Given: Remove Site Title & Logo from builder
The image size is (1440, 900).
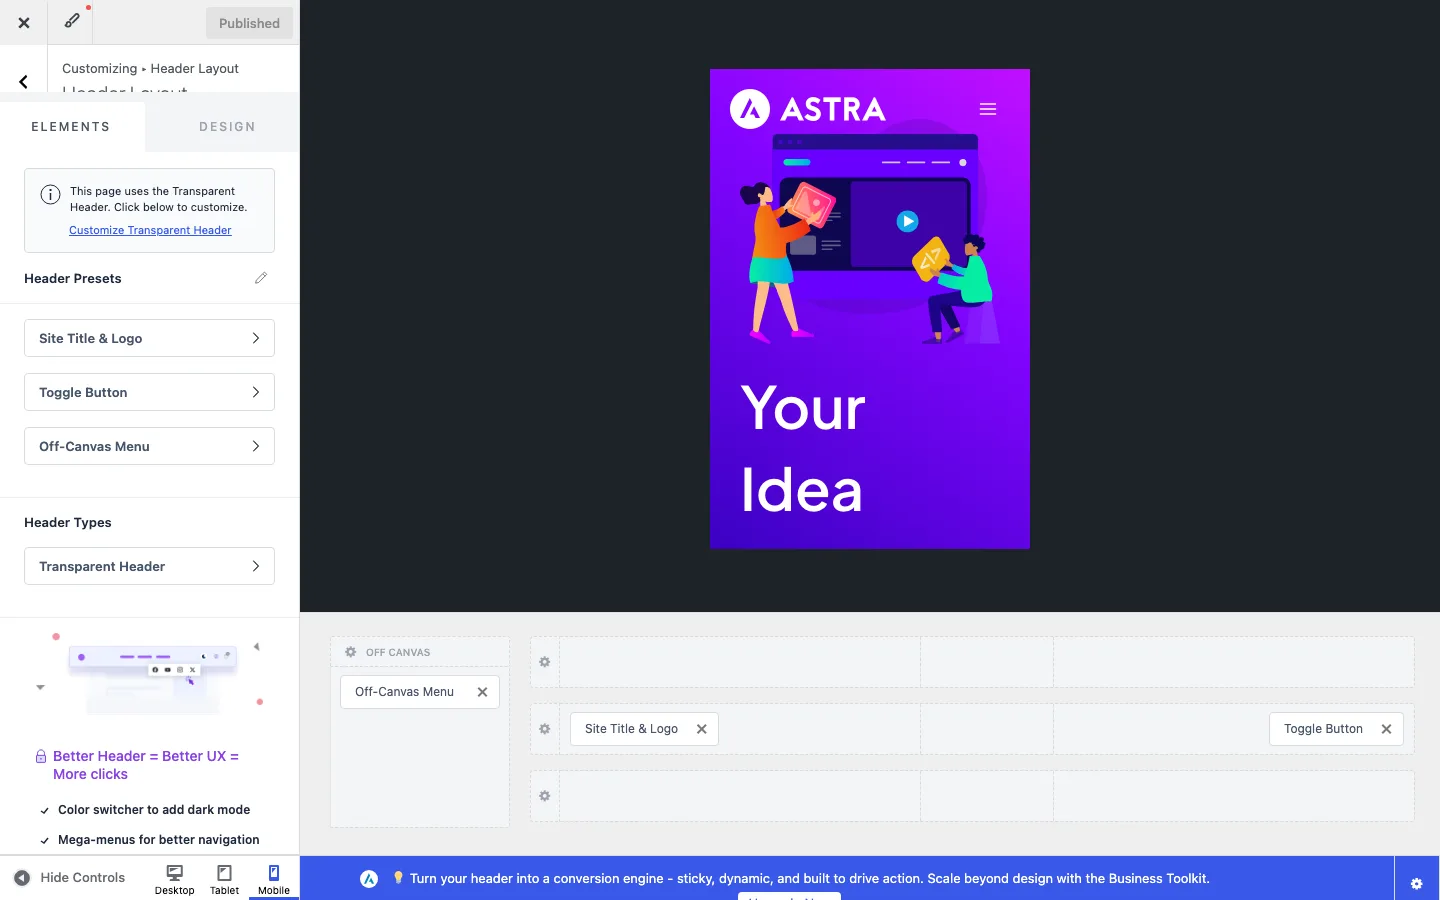Looking at the screenshot, I should (x=702, y=729).
